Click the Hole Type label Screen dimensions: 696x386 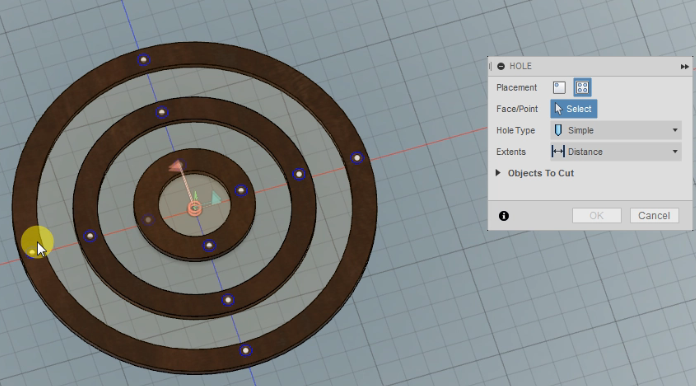(x=515, y=130)
